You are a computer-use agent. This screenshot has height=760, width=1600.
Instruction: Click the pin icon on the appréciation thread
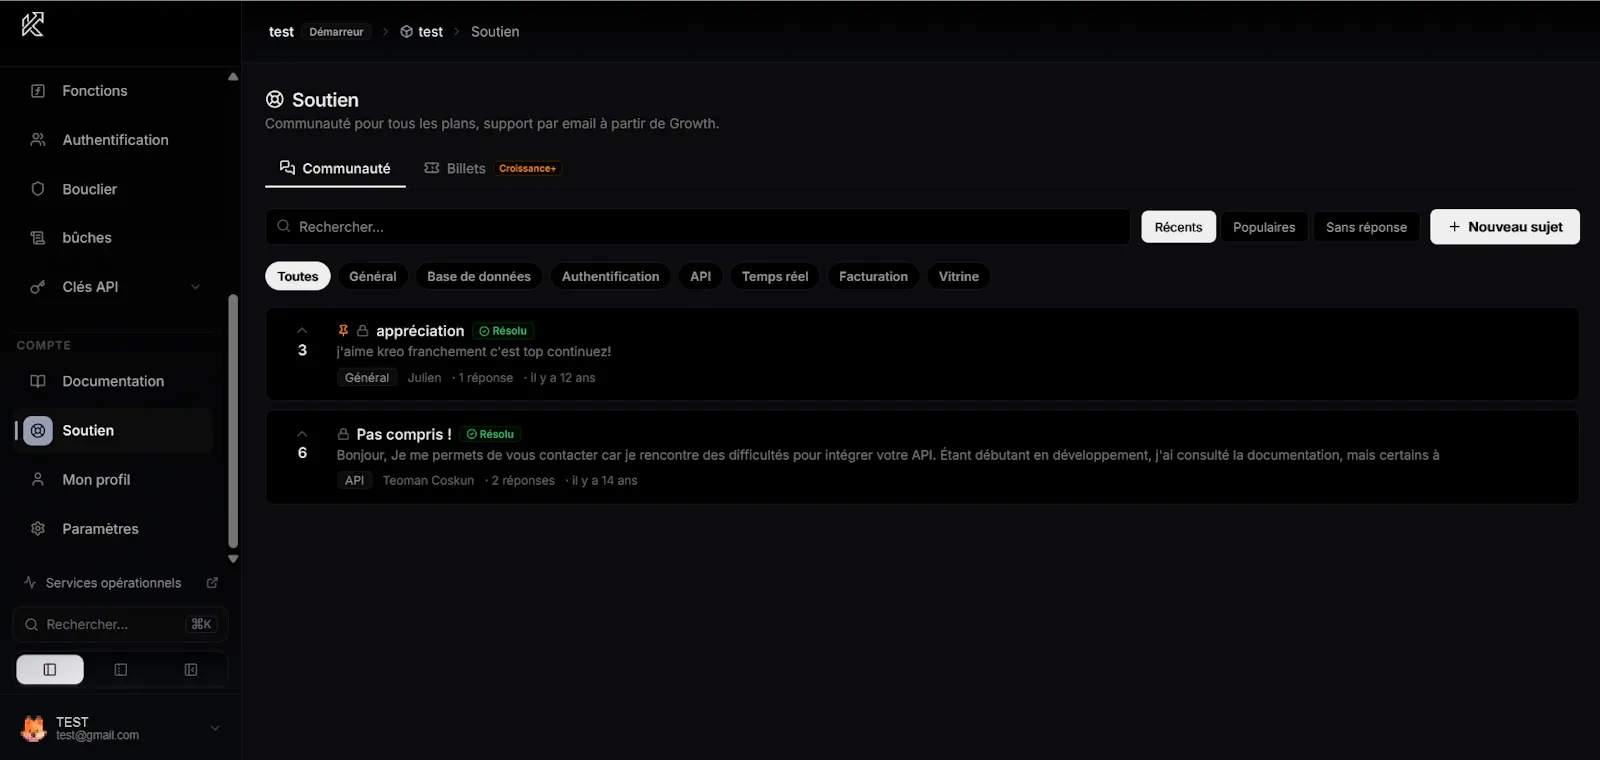coord(343,331)
